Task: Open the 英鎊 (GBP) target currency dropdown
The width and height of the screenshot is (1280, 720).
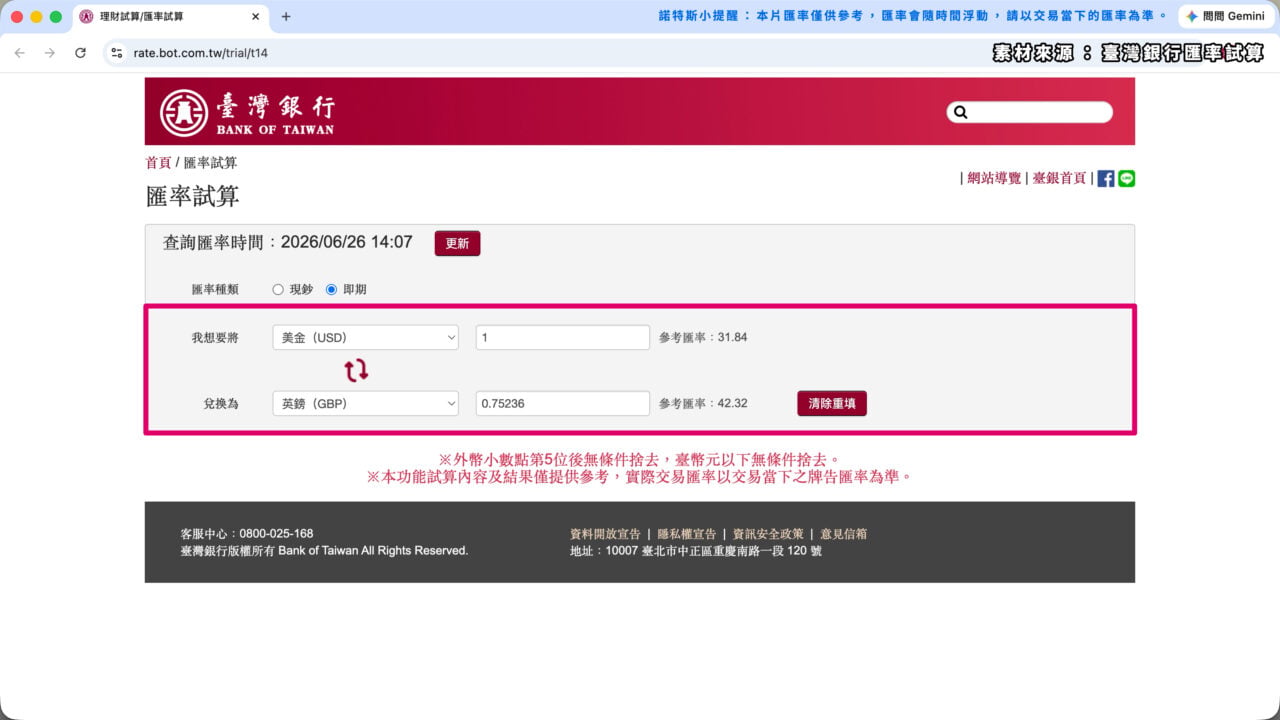Action: click(x=366, y=403)
